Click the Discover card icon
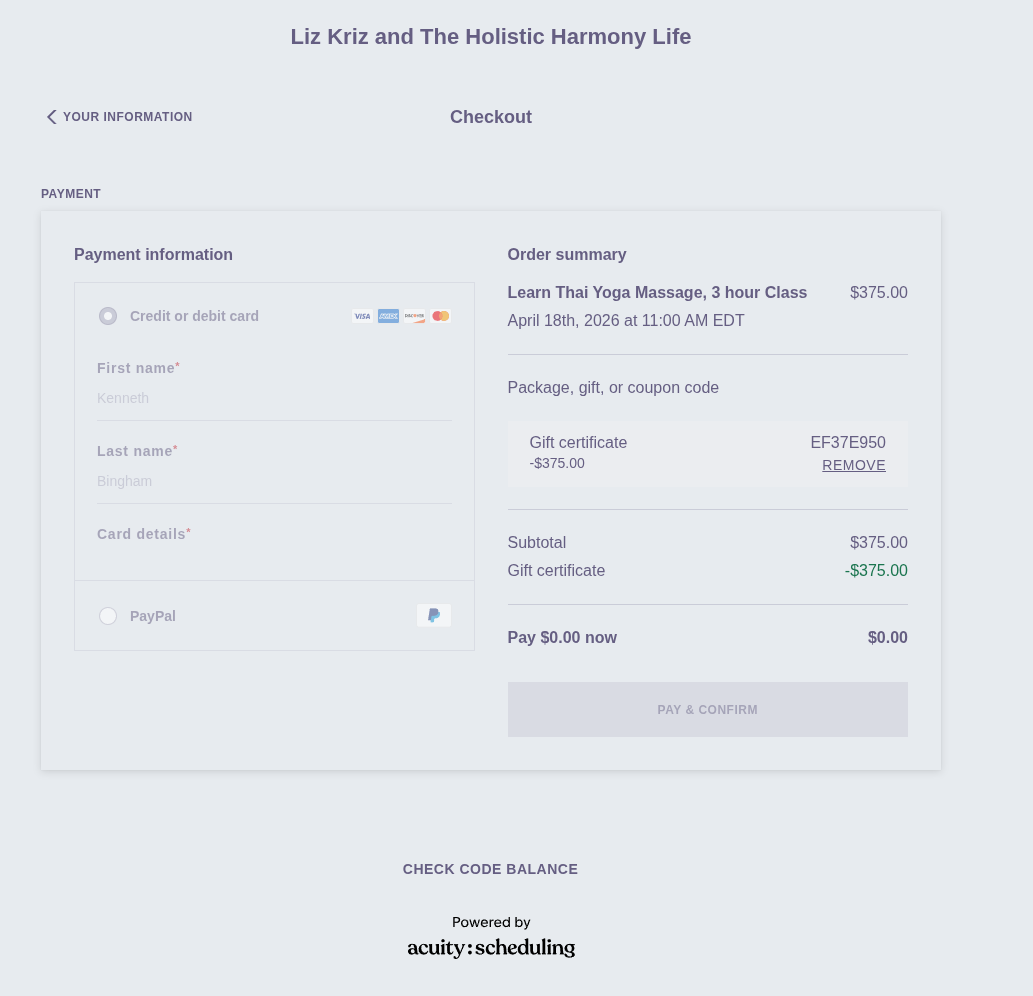 414,316
